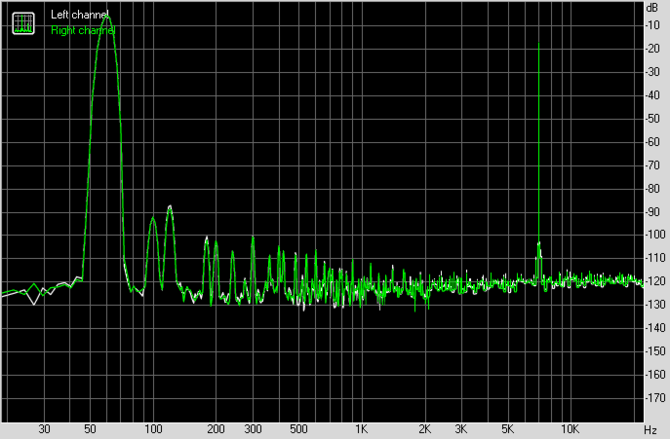Image resolution: width=670 pixels, height=439 pixels.
Task: Click the '-110' dB axis value
Action: tap(655, 258)
